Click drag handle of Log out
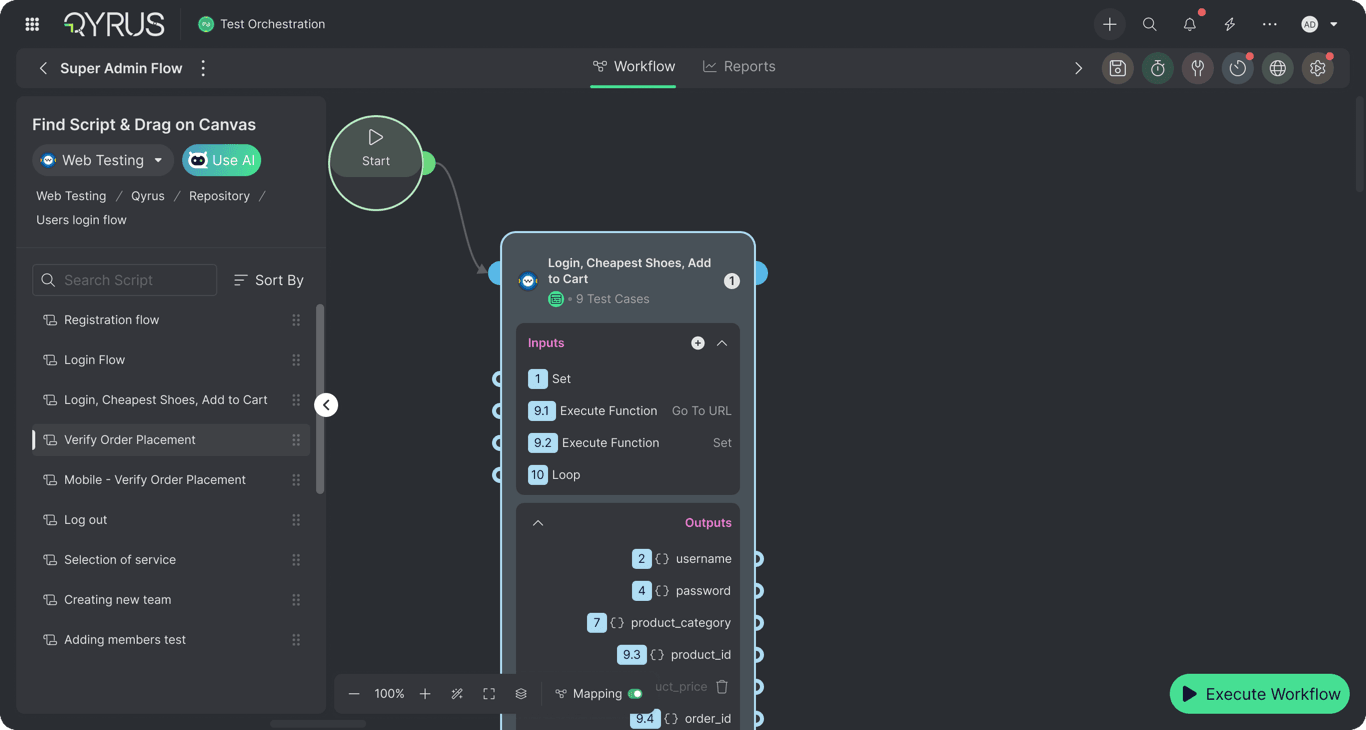1366x730 pixels. coord(296,520)
